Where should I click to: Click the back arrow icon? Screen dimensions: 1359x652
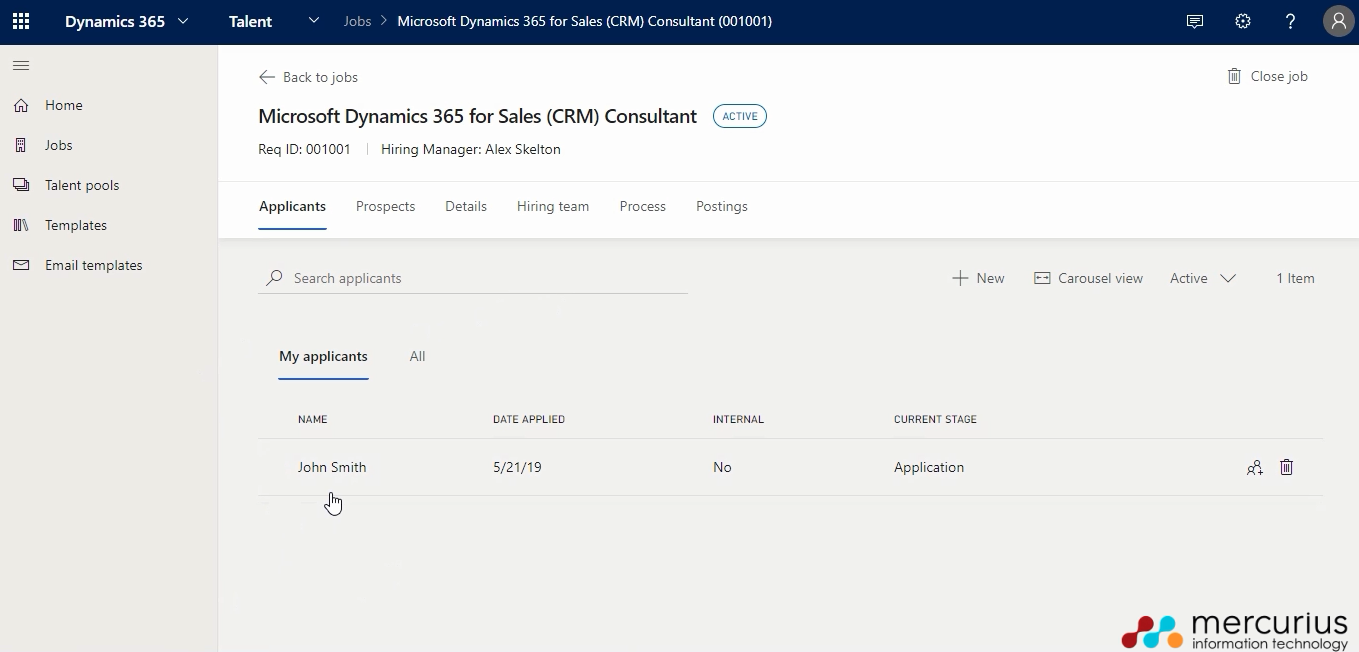tap(267, 77)
